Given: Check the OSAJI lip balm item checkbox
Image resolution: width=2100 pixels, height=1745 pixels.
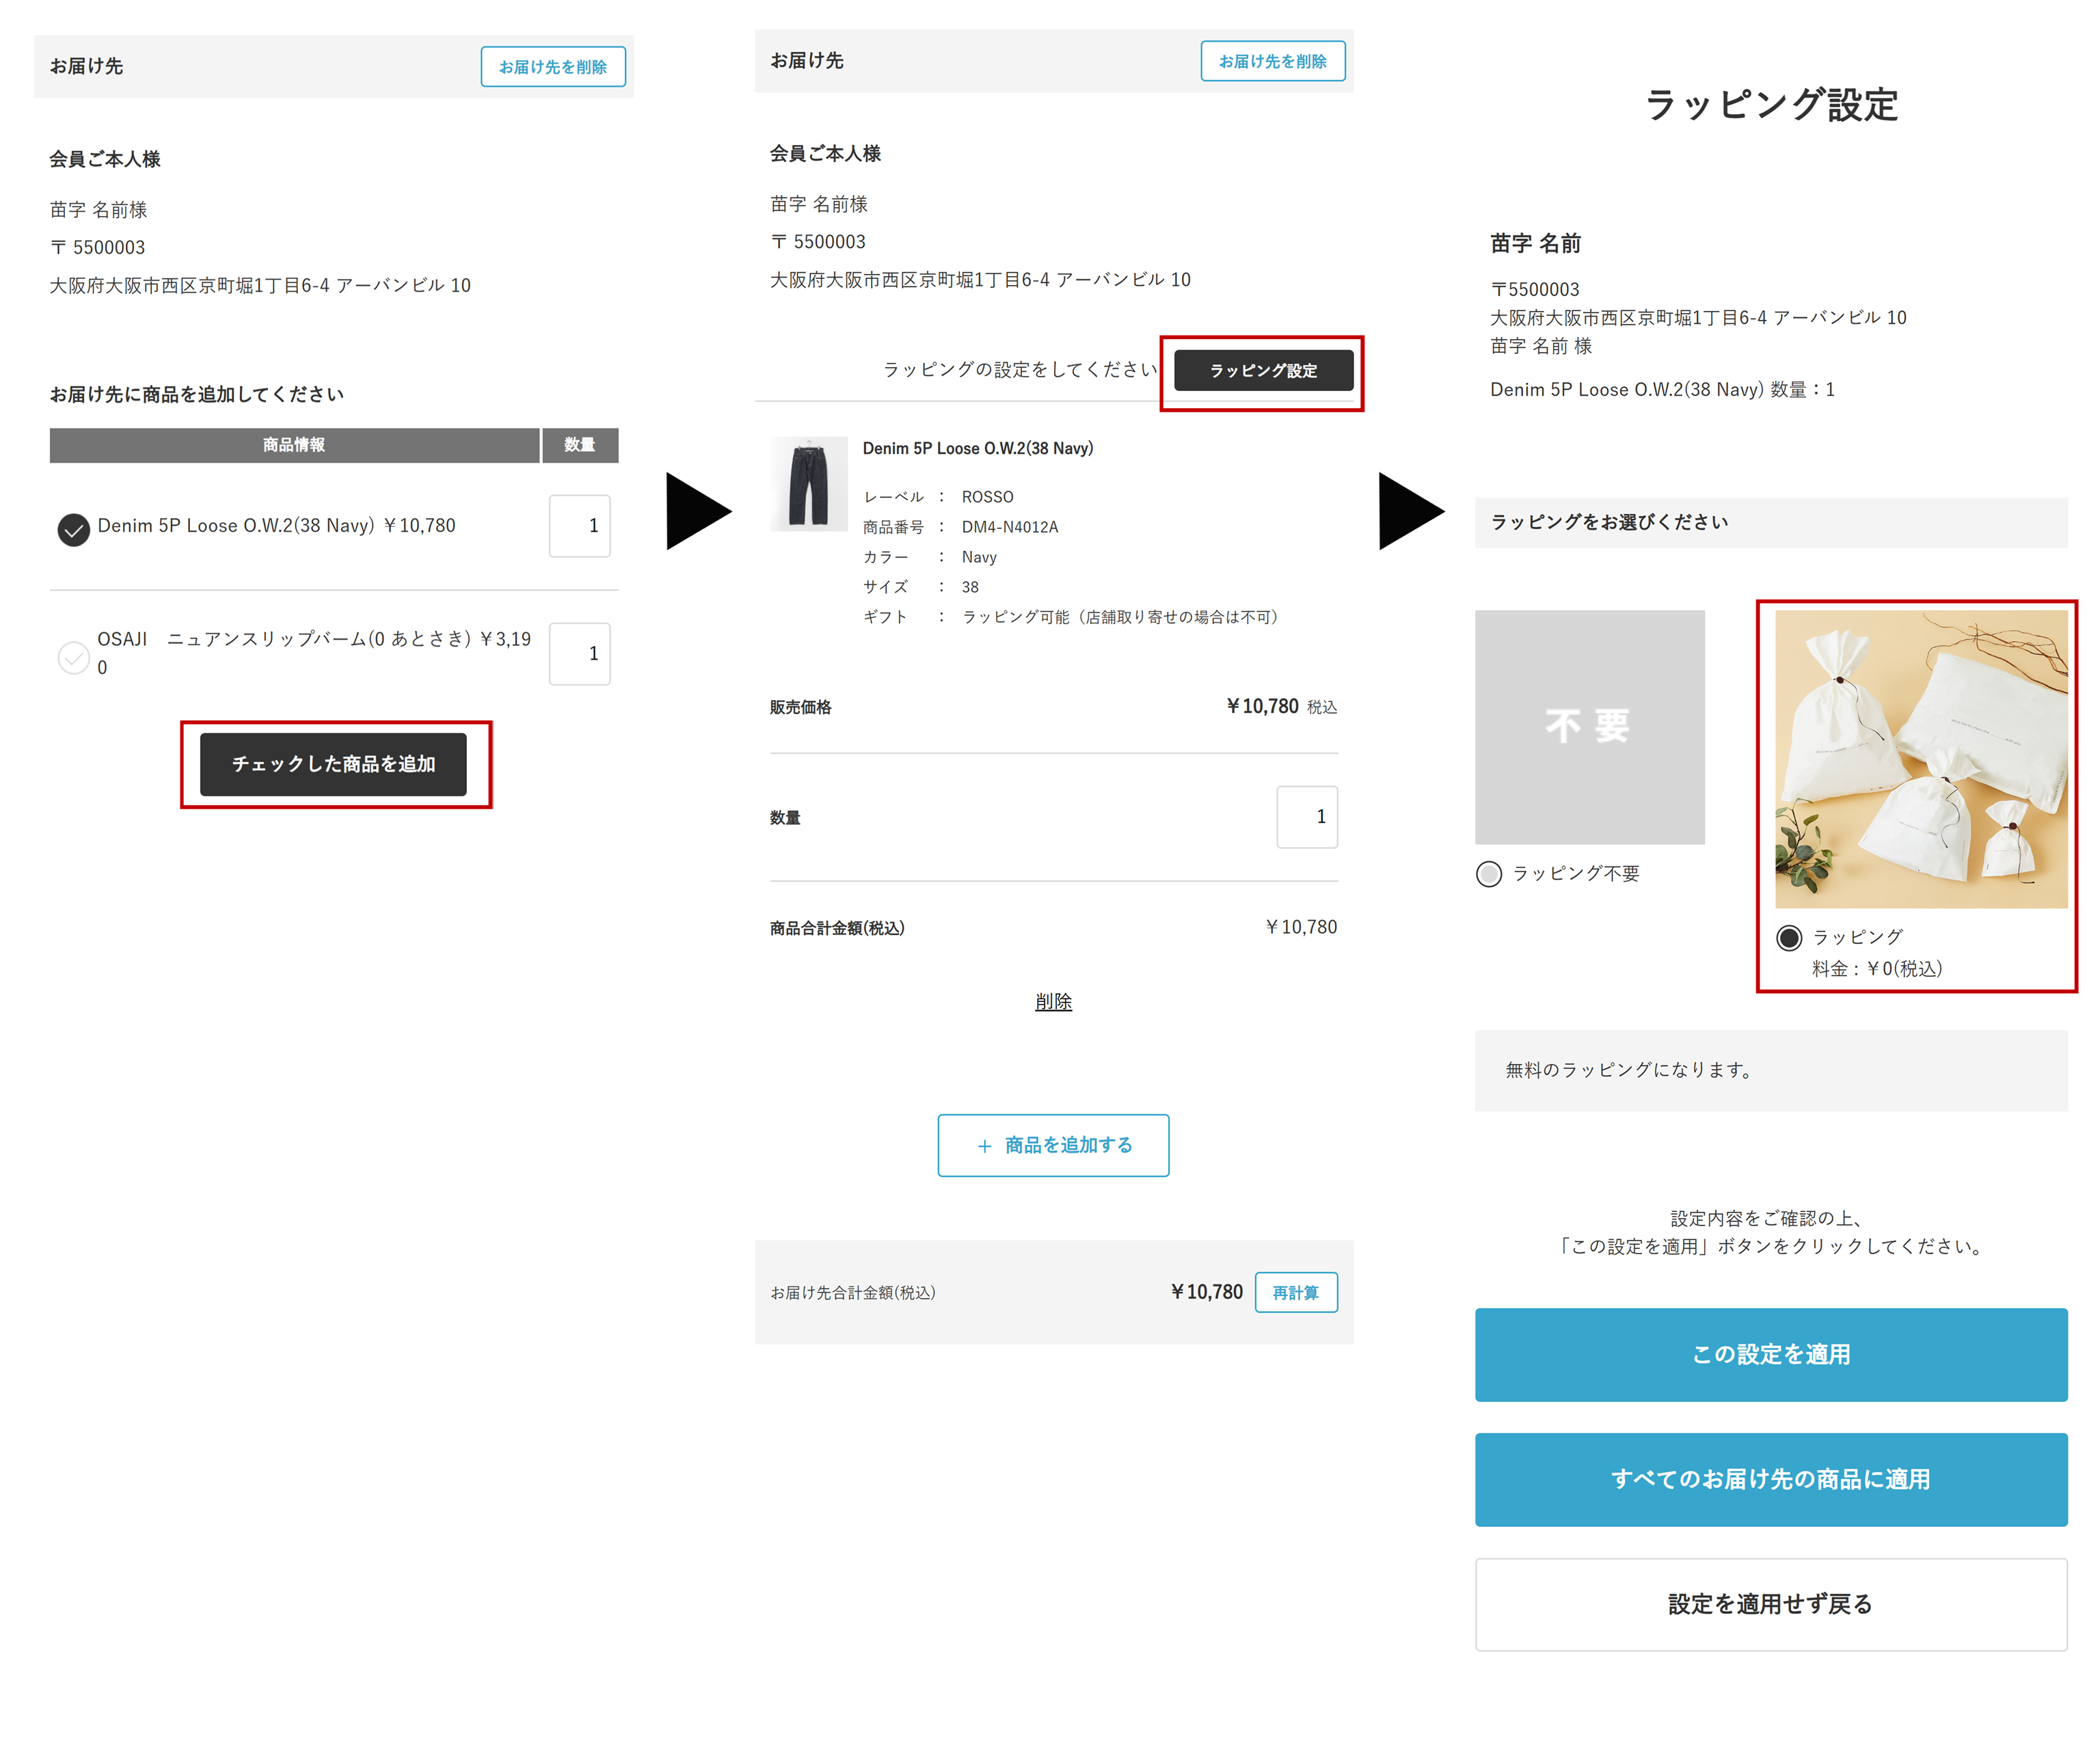Looking at the screenshot, I should tap(73, 657).
